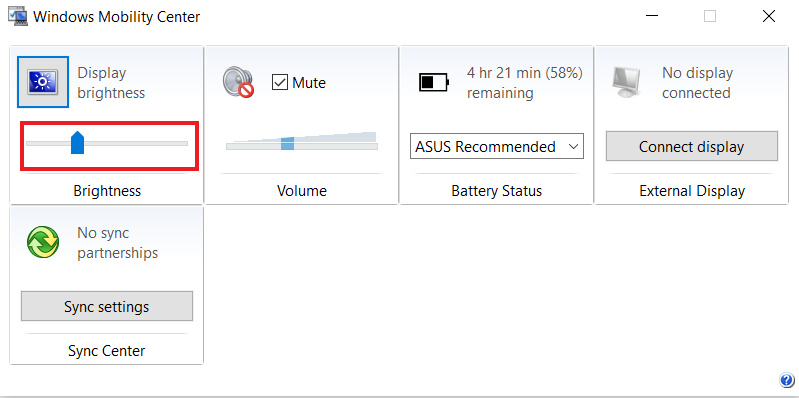
Task: Click the dropdown arrow in Battery Status
Action: 573,147
